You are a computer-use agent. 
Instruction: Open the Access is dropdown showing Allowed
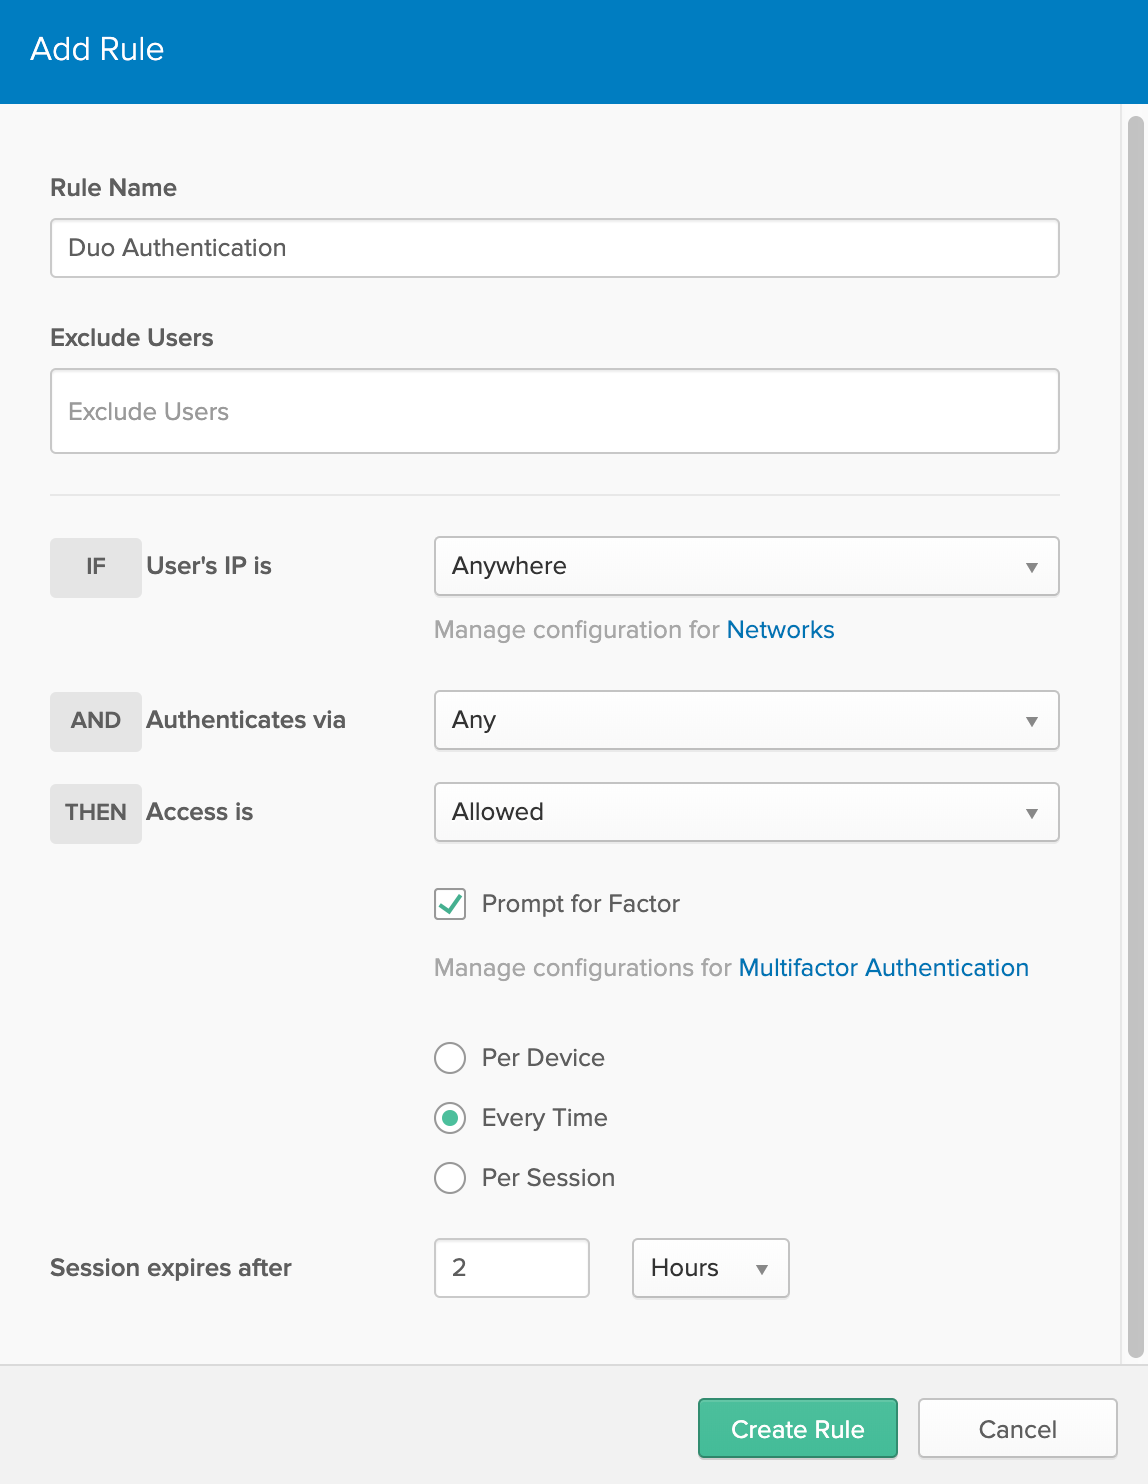(746, 812)
